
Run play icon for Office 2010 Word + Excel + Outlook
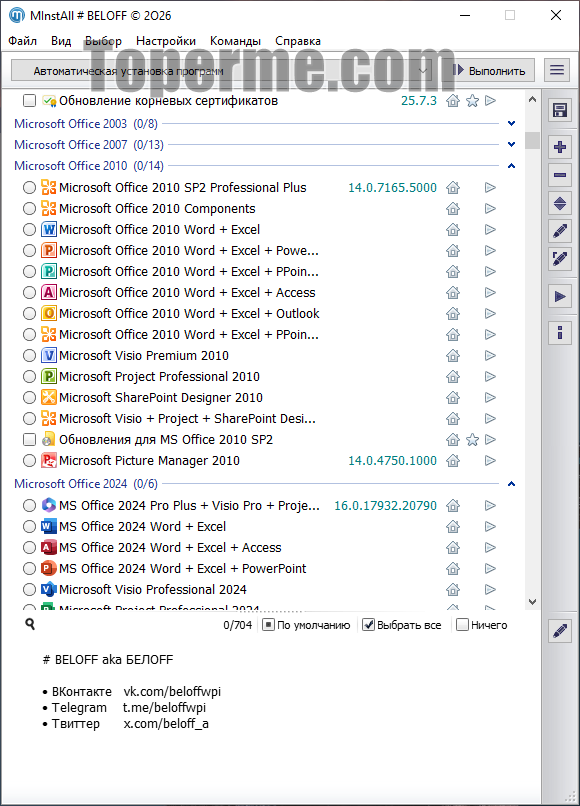click(x=490, y=314)
